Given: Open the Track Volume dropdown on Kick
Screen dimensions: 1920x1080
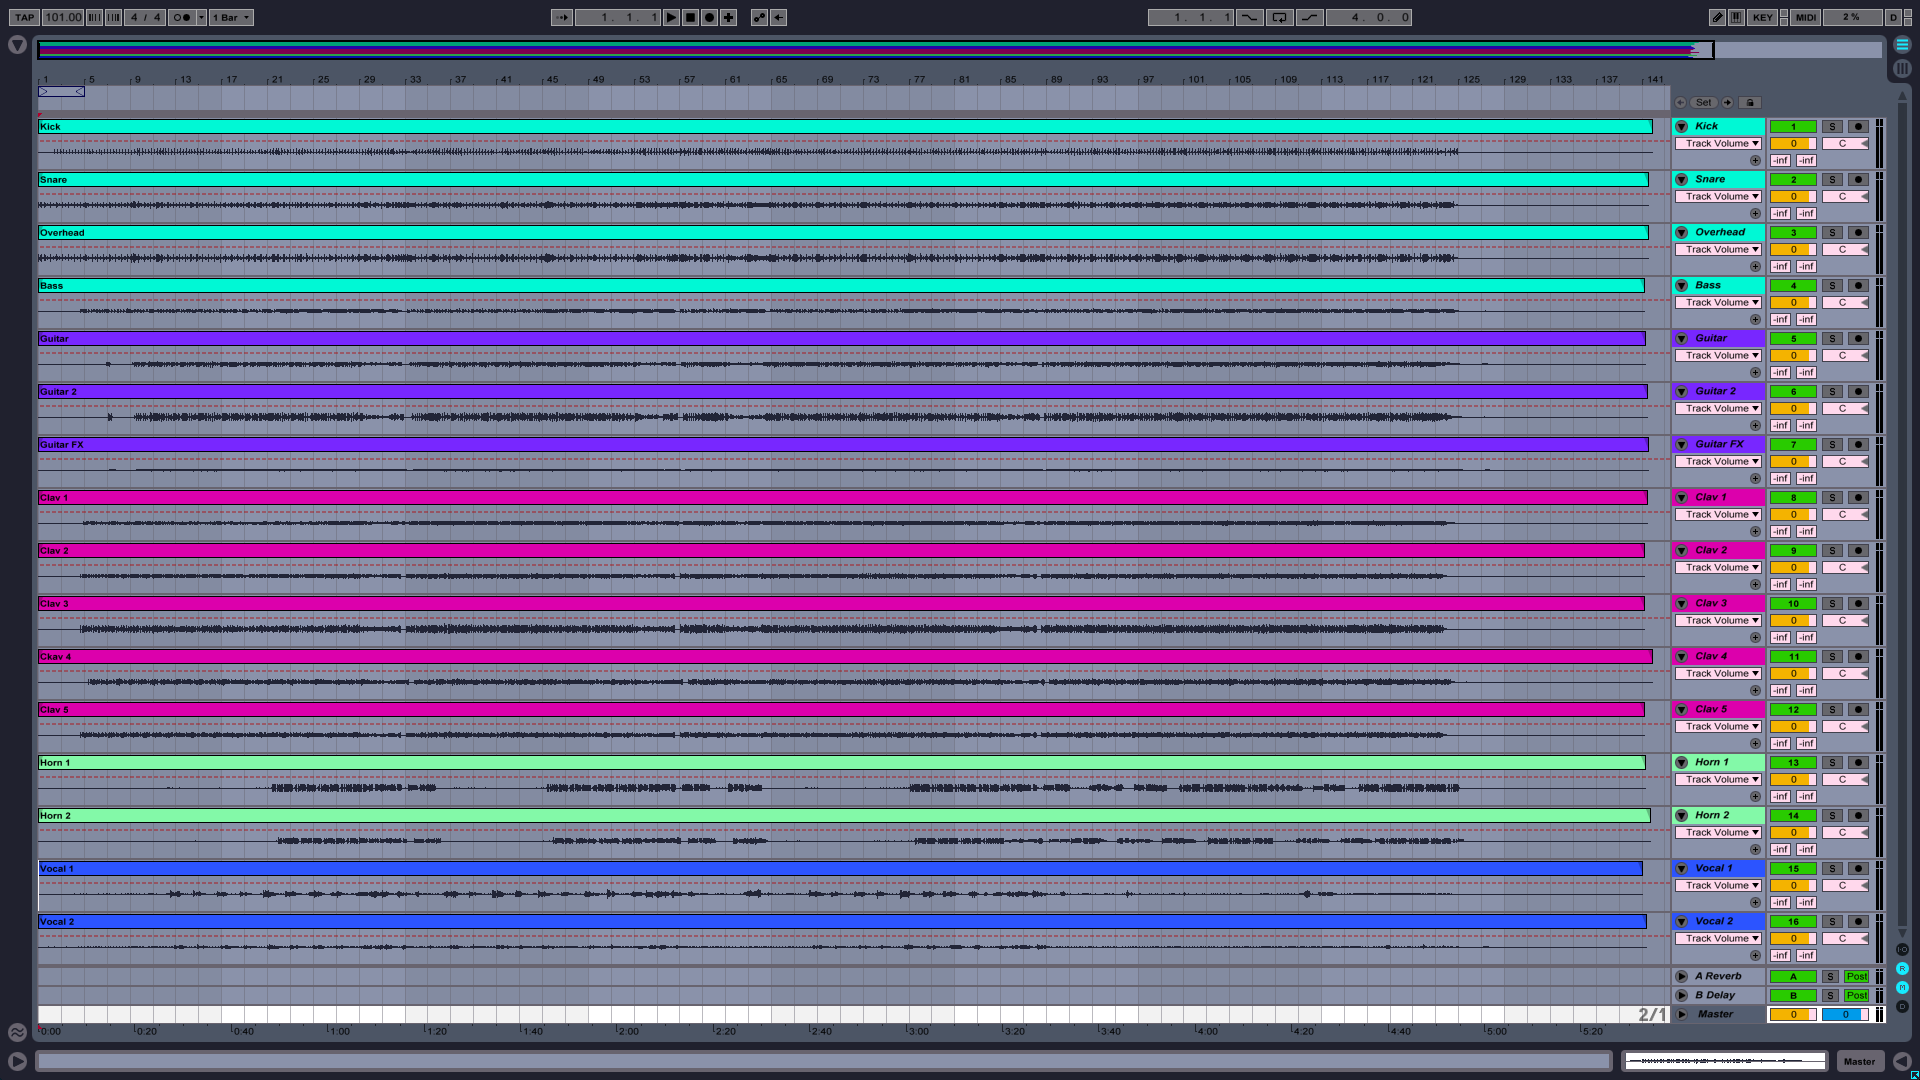Looking at the screenshot, I should [1718, 143].
